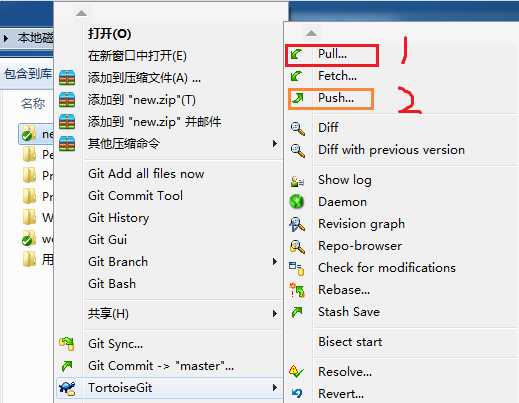Click the Rebase icon
Image resolution: width=519 pixels, height=403 pixels.
pos(297,290)
